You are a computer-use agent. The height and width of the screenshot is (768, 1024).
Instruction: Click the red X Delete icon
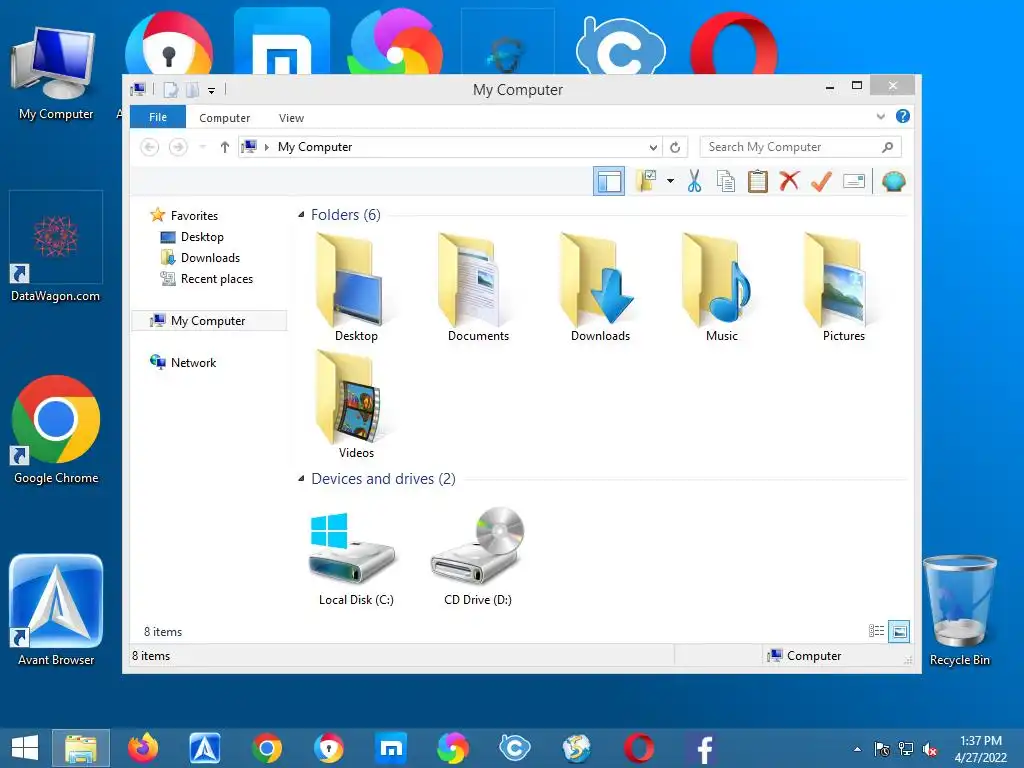click(x=790, y=181)
